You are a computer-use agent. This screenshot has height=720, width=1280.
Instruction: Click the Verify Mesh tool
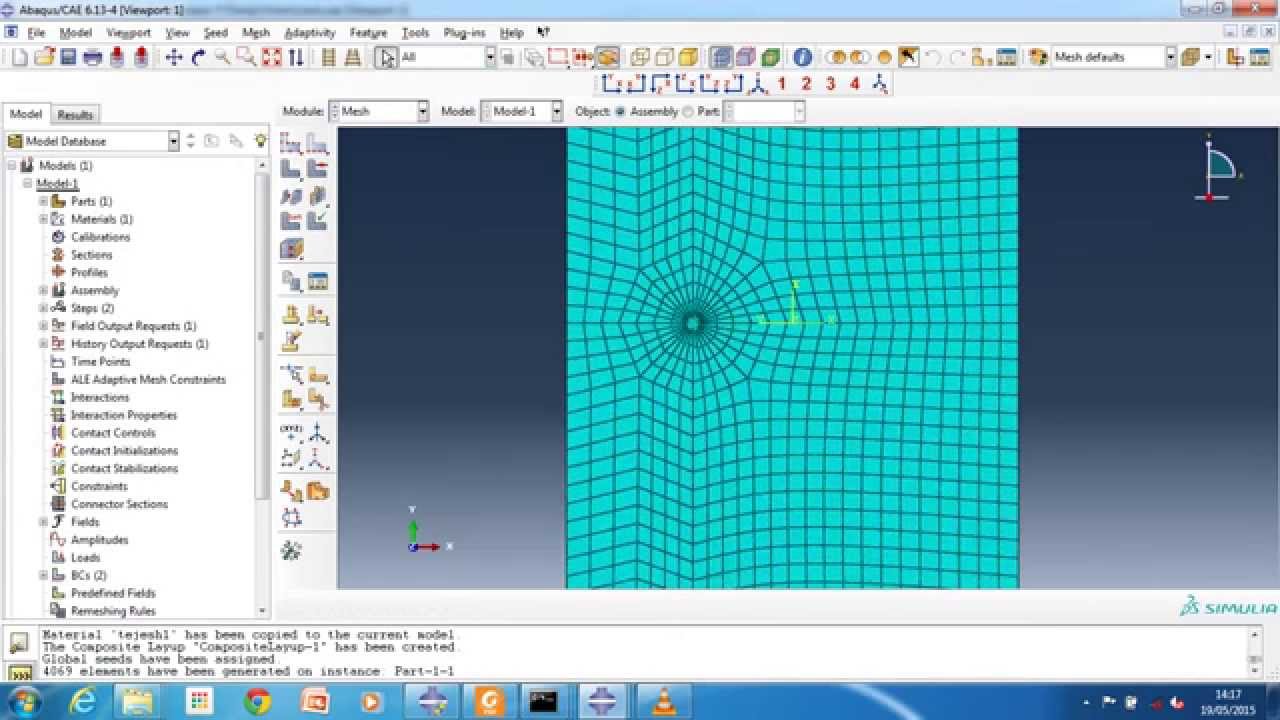[x=317, y=221]
